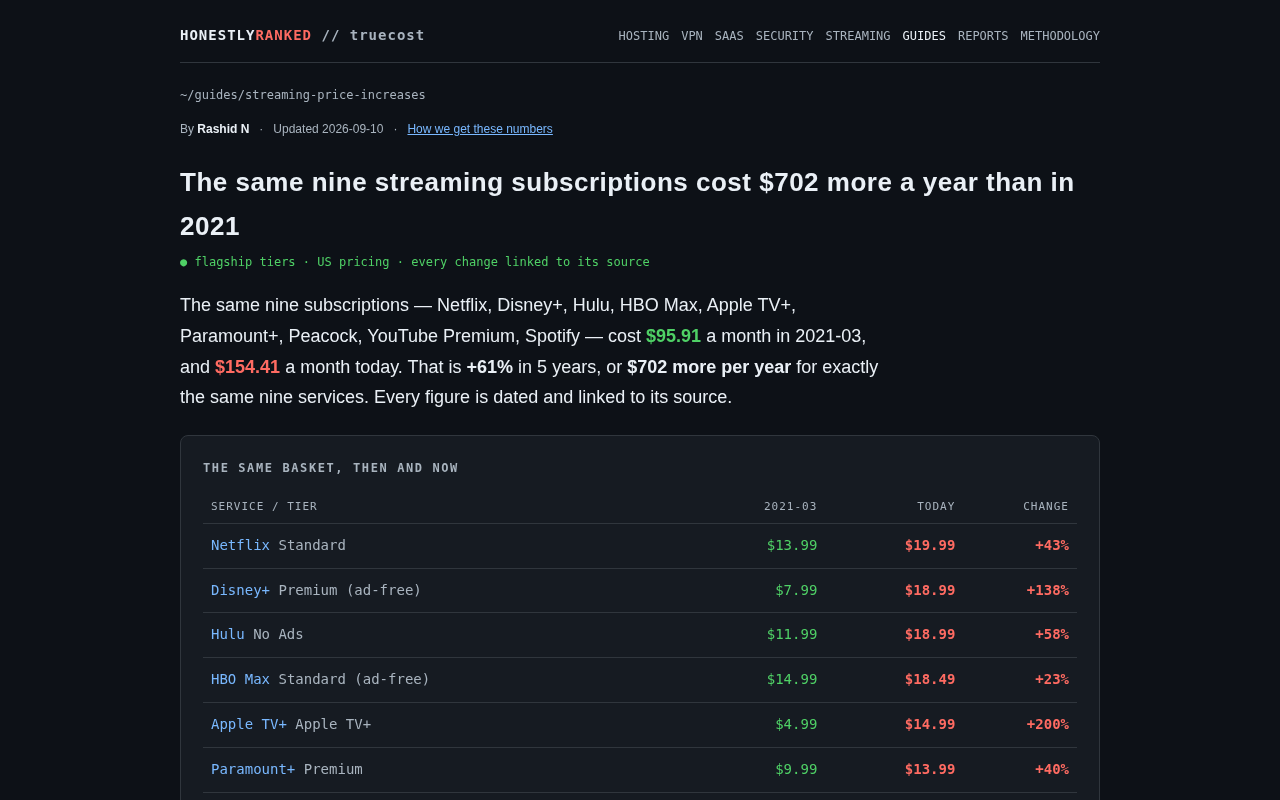The height and width of the screenshot is (800, 1280).
Task: Click the headline about $702 more a year
Action: pyautogui.click(x=627, y=204)
